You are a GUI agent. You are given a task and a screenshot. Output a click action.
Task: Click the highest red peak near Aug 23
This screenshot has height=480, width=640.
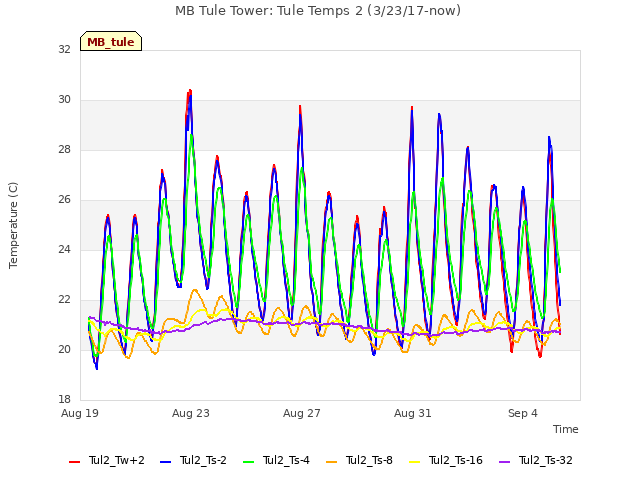click(190, 91)
